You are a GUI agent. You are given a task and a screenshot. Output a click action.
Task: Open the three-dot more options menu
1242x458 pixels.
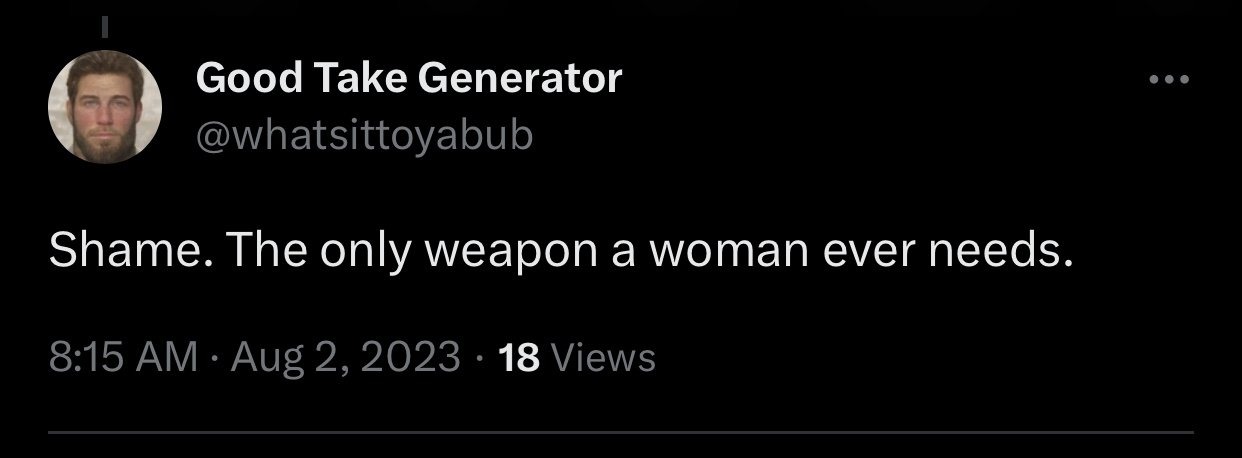(x=1168, y=79)
